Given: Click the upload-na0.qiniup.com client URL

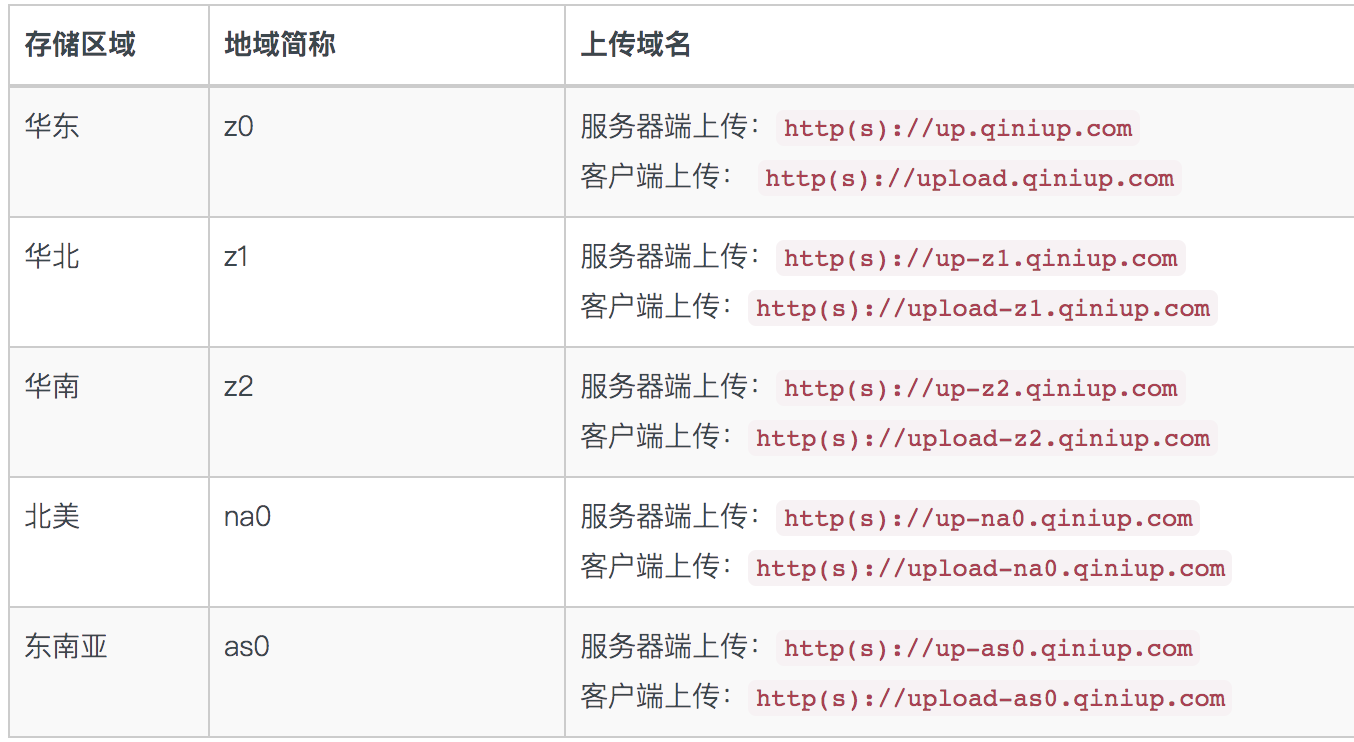Looking at the screenshot, I should (989, 569).
